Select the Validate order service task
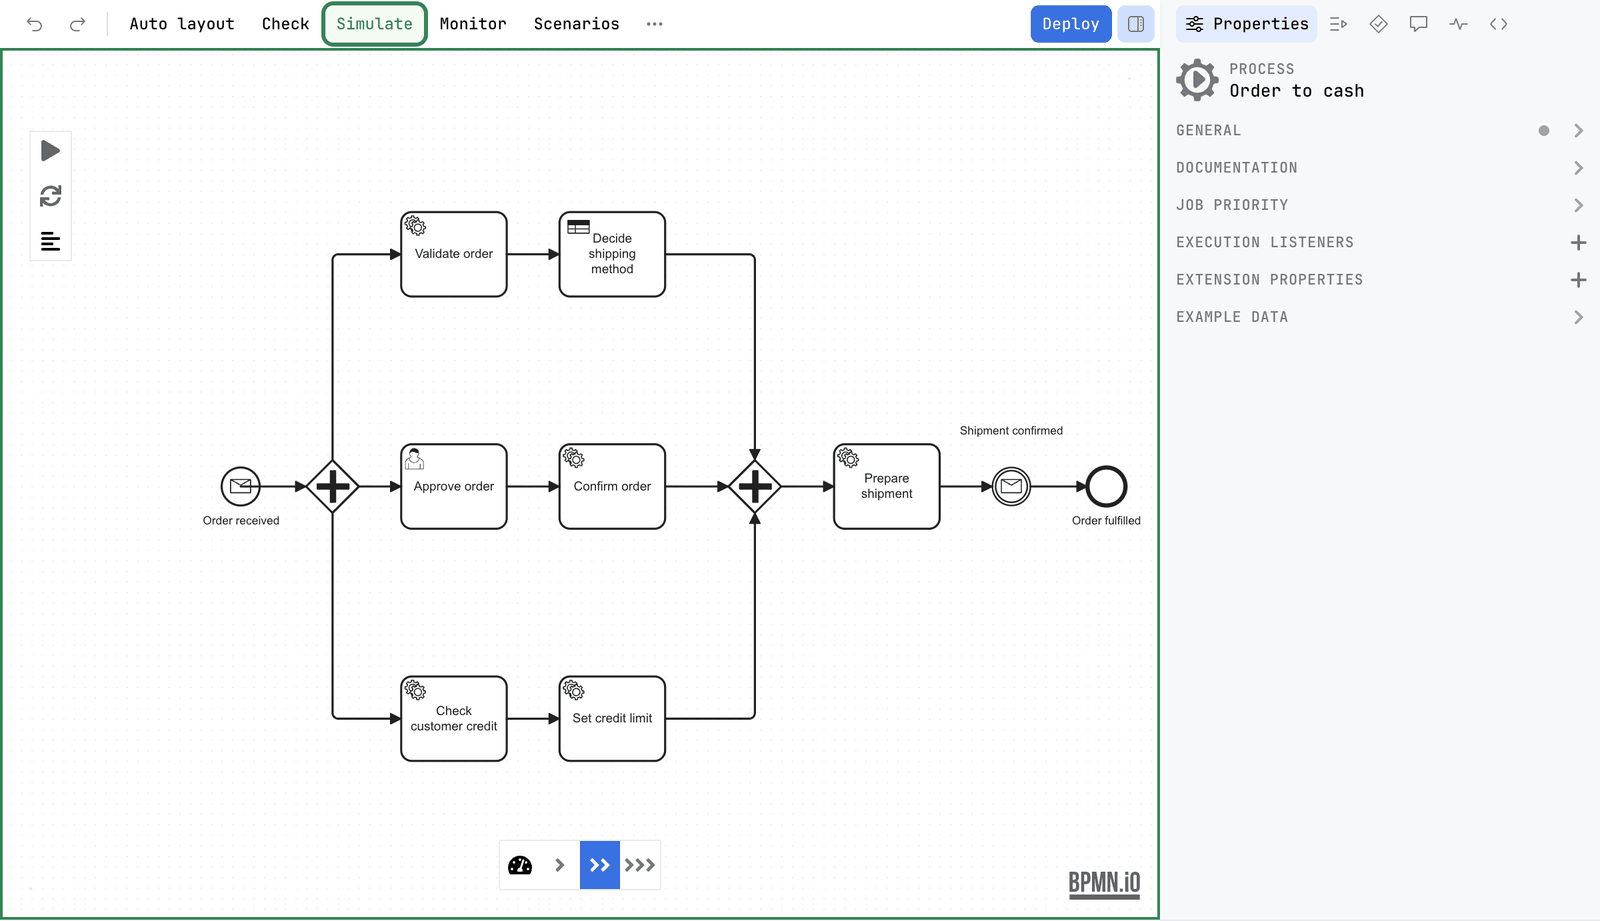The image size is (1600, 921). 454,254
